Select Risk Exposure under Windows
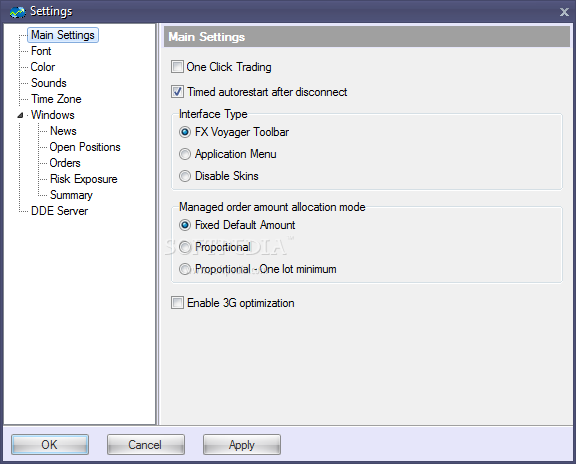This screenshot has width=576, height=464. (x=83, y=179)
